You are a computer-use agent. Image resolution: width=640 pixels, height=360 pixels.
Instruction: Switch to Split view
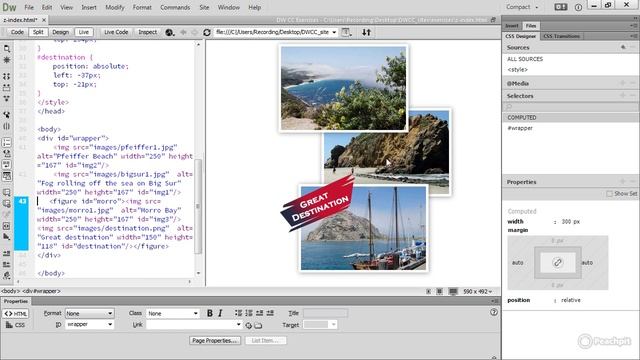pos(38,32)
